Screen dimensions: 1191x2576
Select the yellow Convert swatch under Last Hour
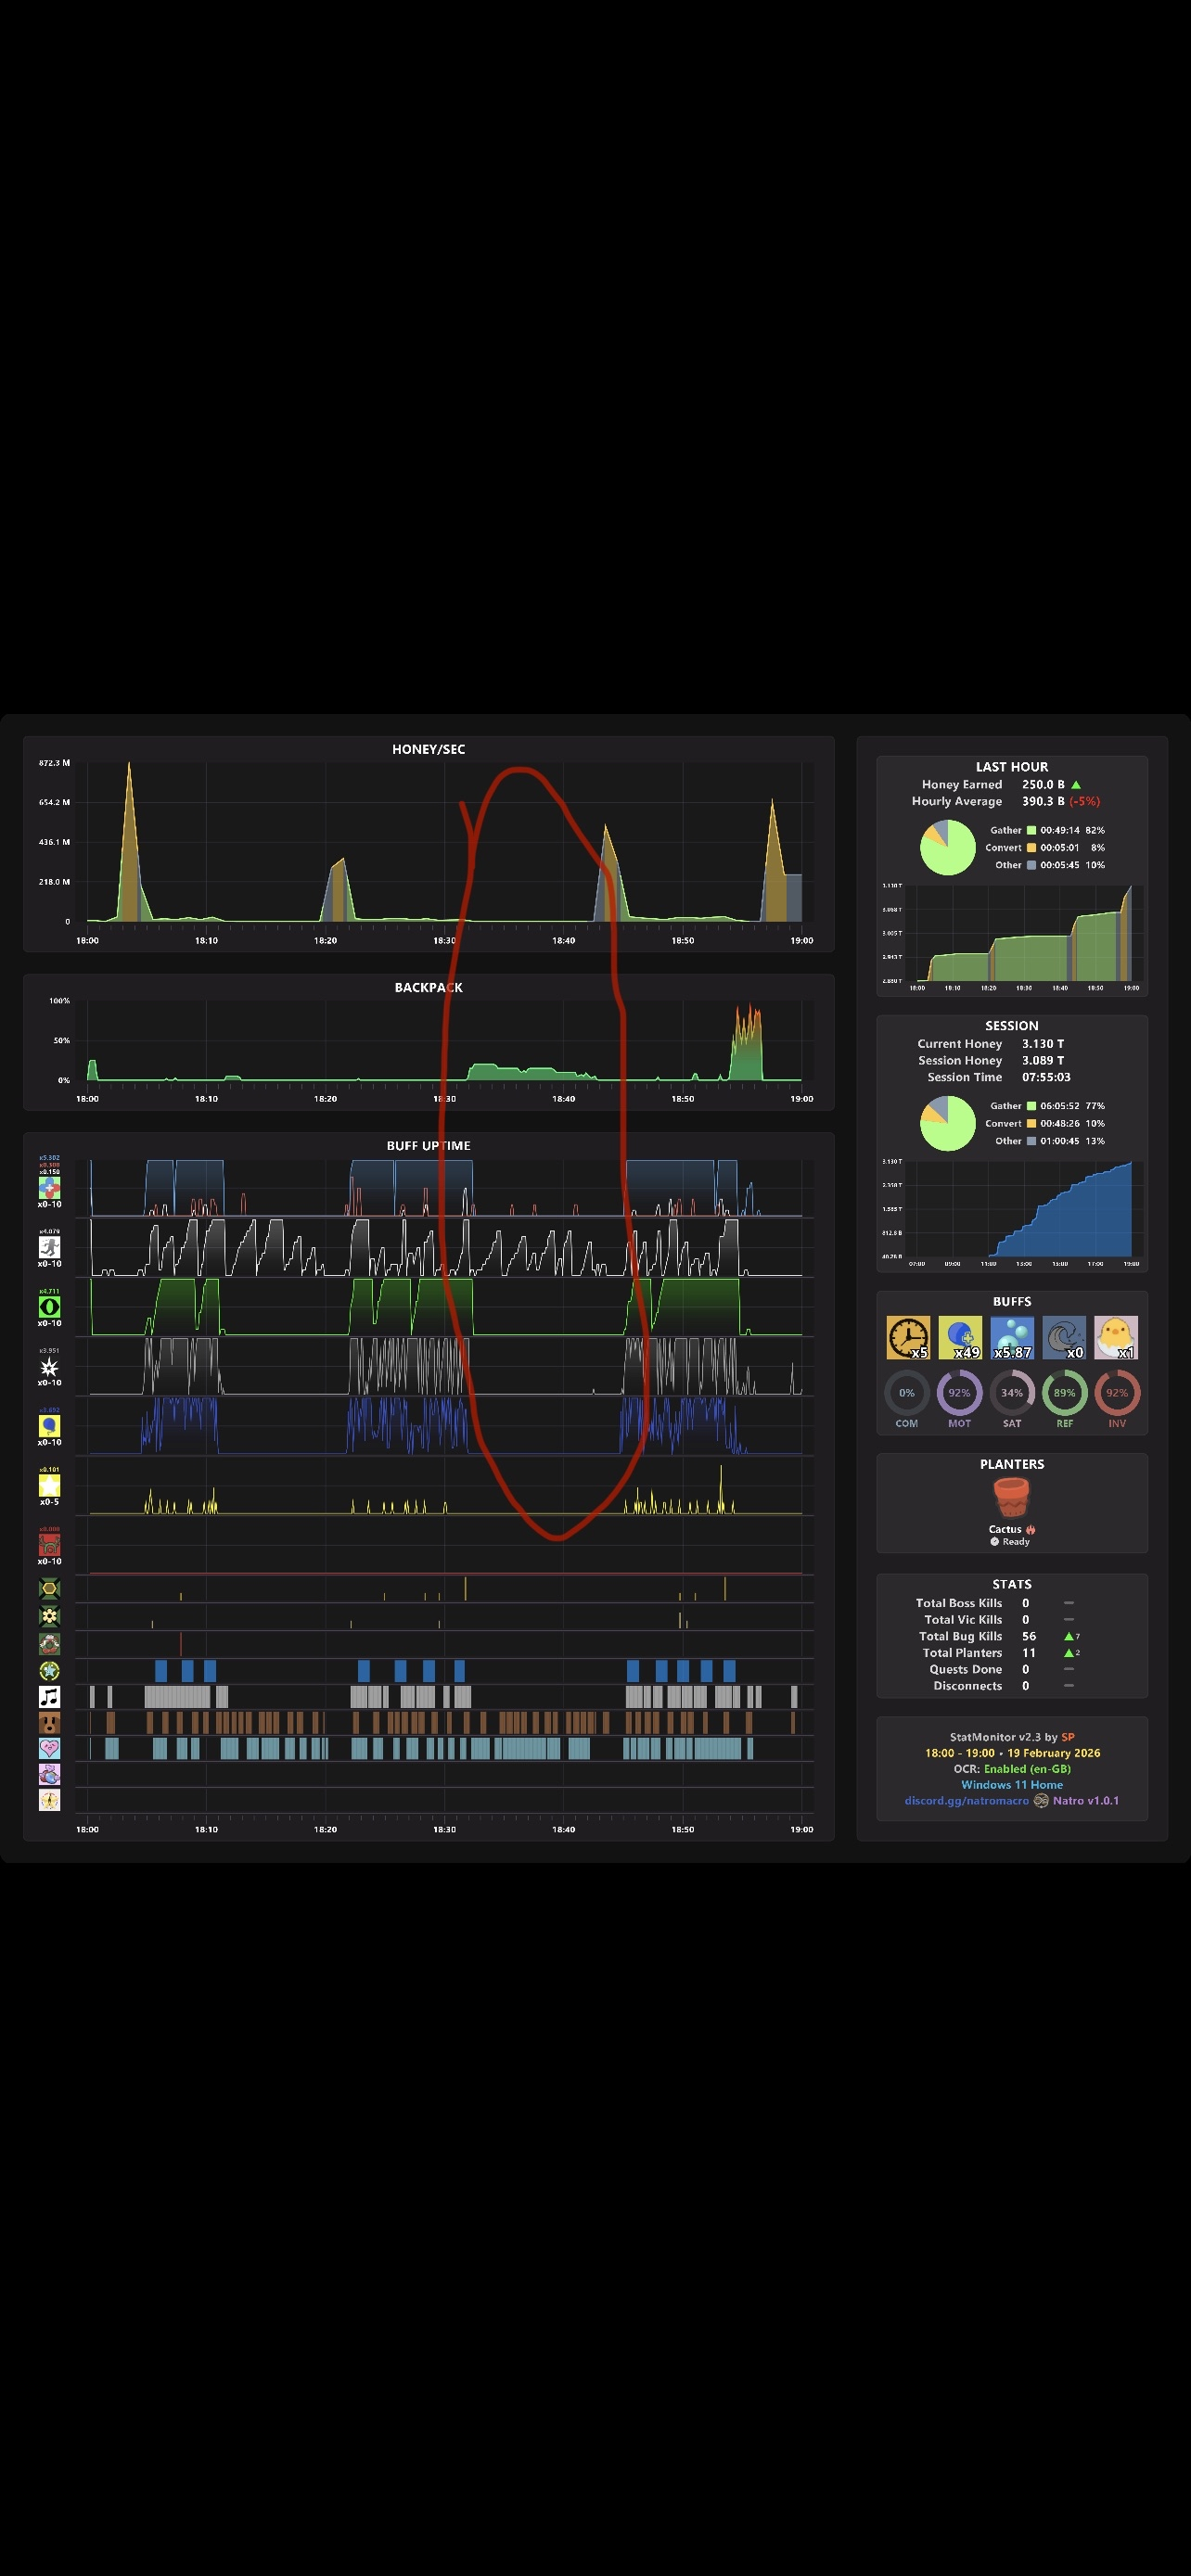(x=1031, y=847)
